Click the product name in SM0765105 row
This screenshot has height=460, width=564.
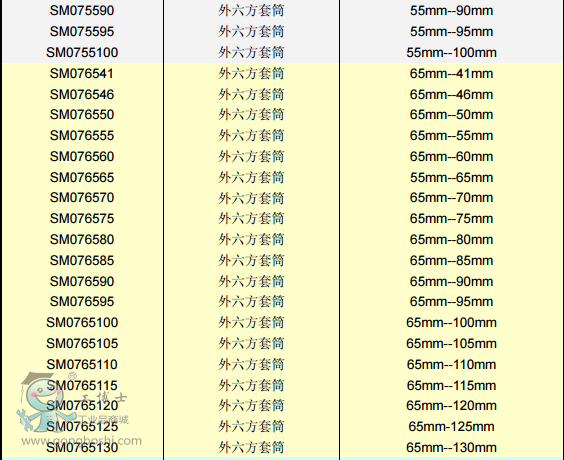pyautogui.click(x=251, y=344)
